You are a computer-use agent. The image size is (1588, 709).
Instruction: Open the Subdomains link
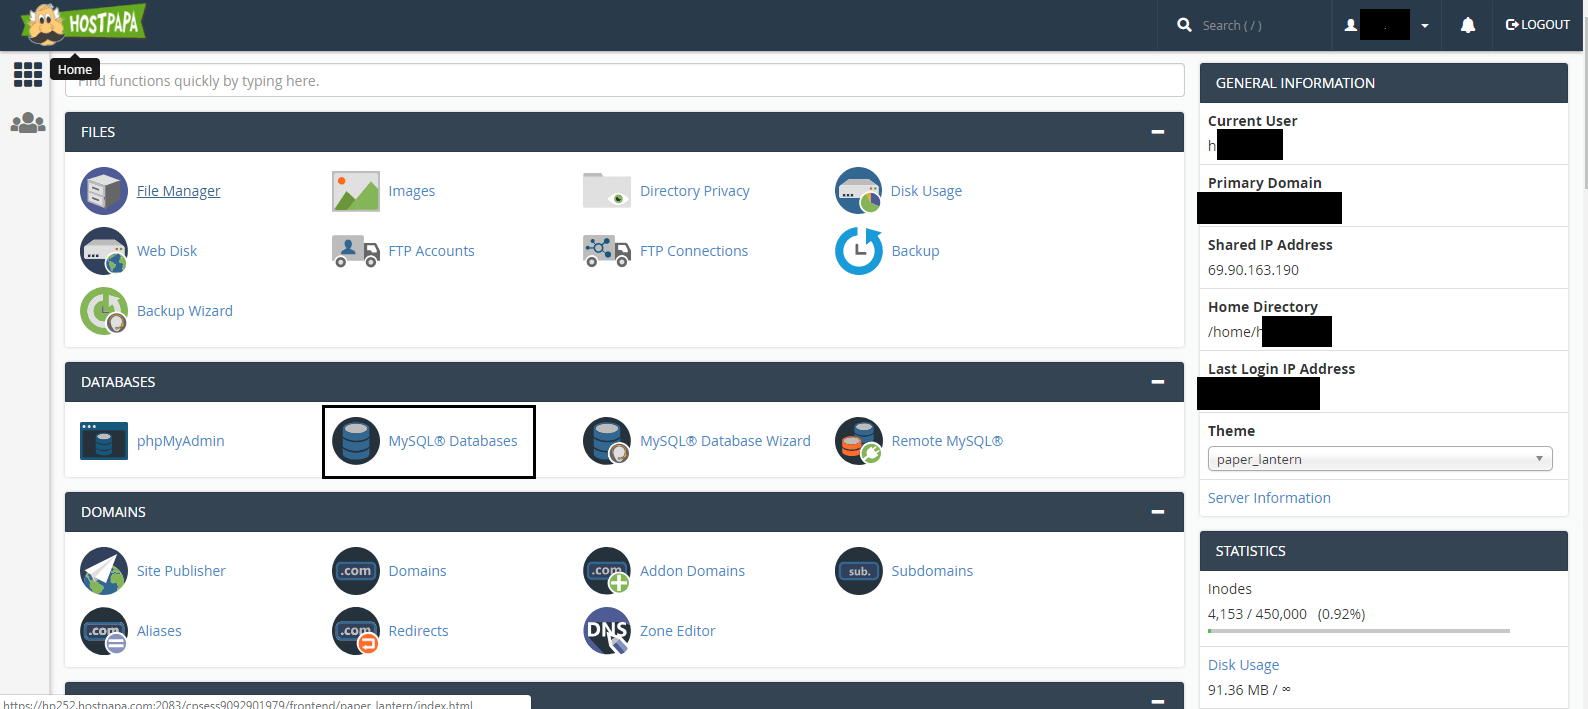pyautogui.click(x=932, y=571)
